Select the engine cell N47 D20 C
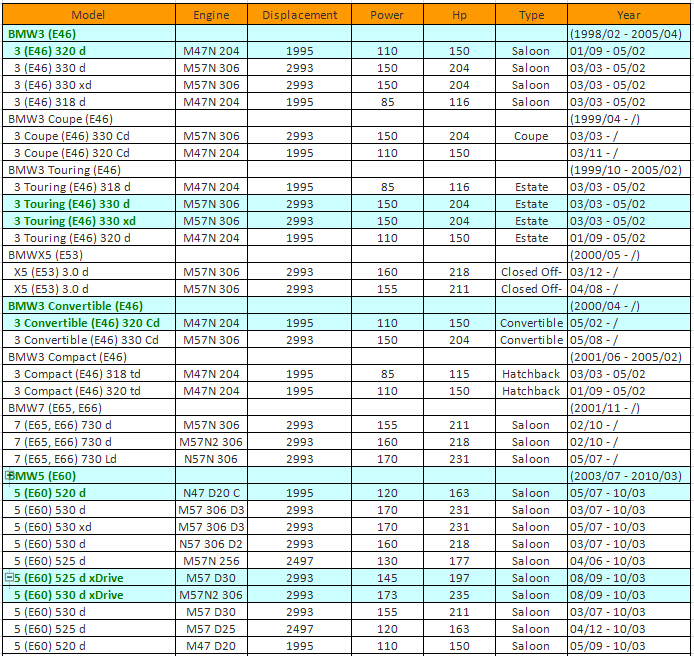 click(211, 493)
